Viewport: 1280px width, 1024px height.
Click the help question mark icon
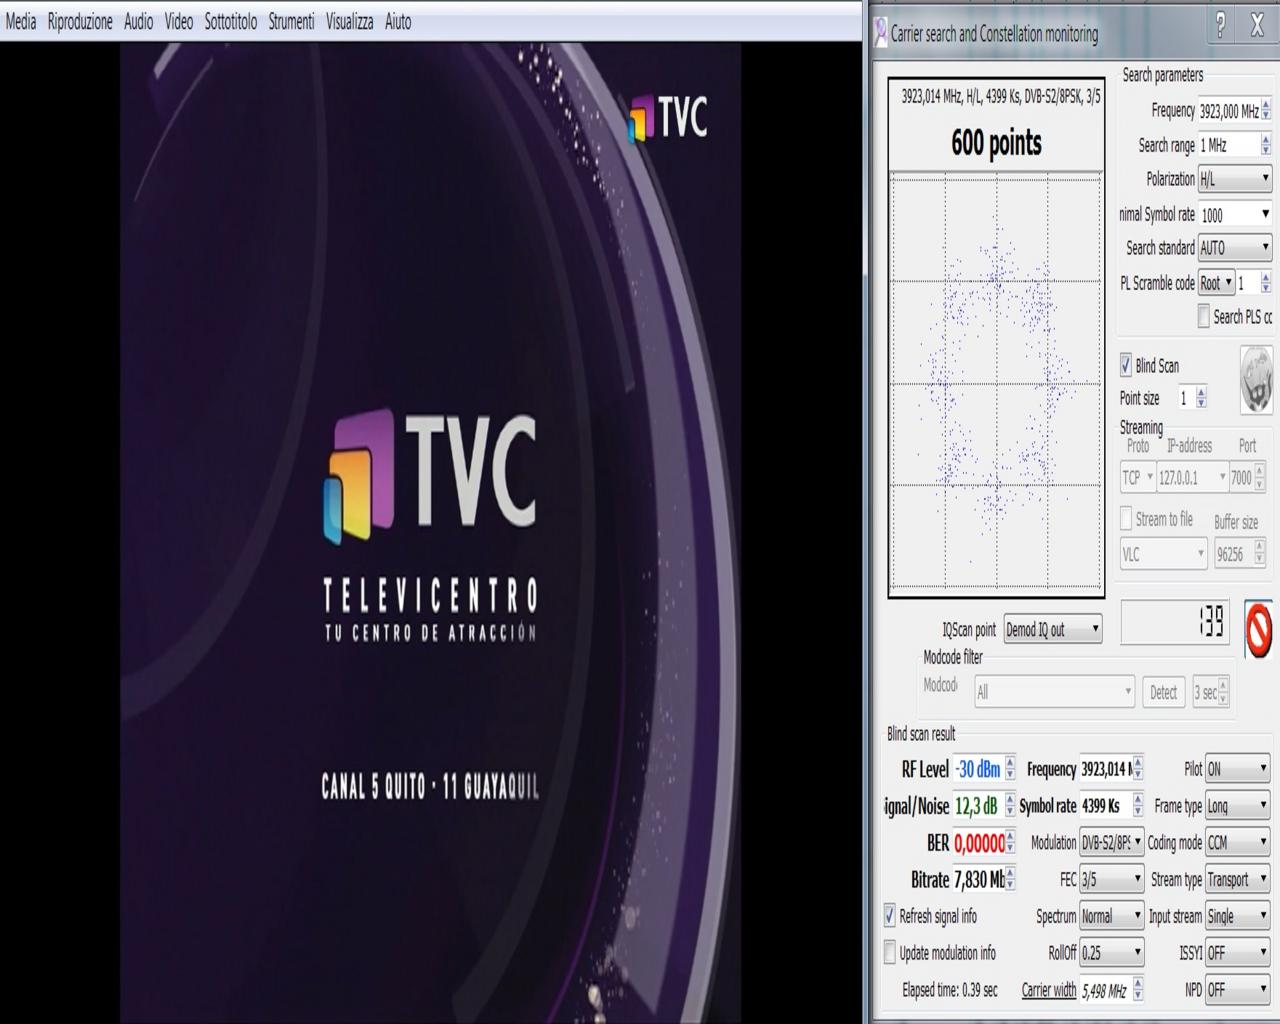point(1220,27)
